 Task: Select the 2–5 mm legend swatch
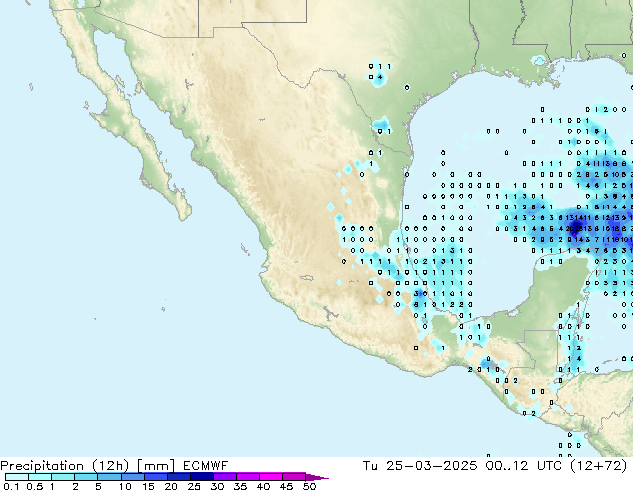coord(86,477)
